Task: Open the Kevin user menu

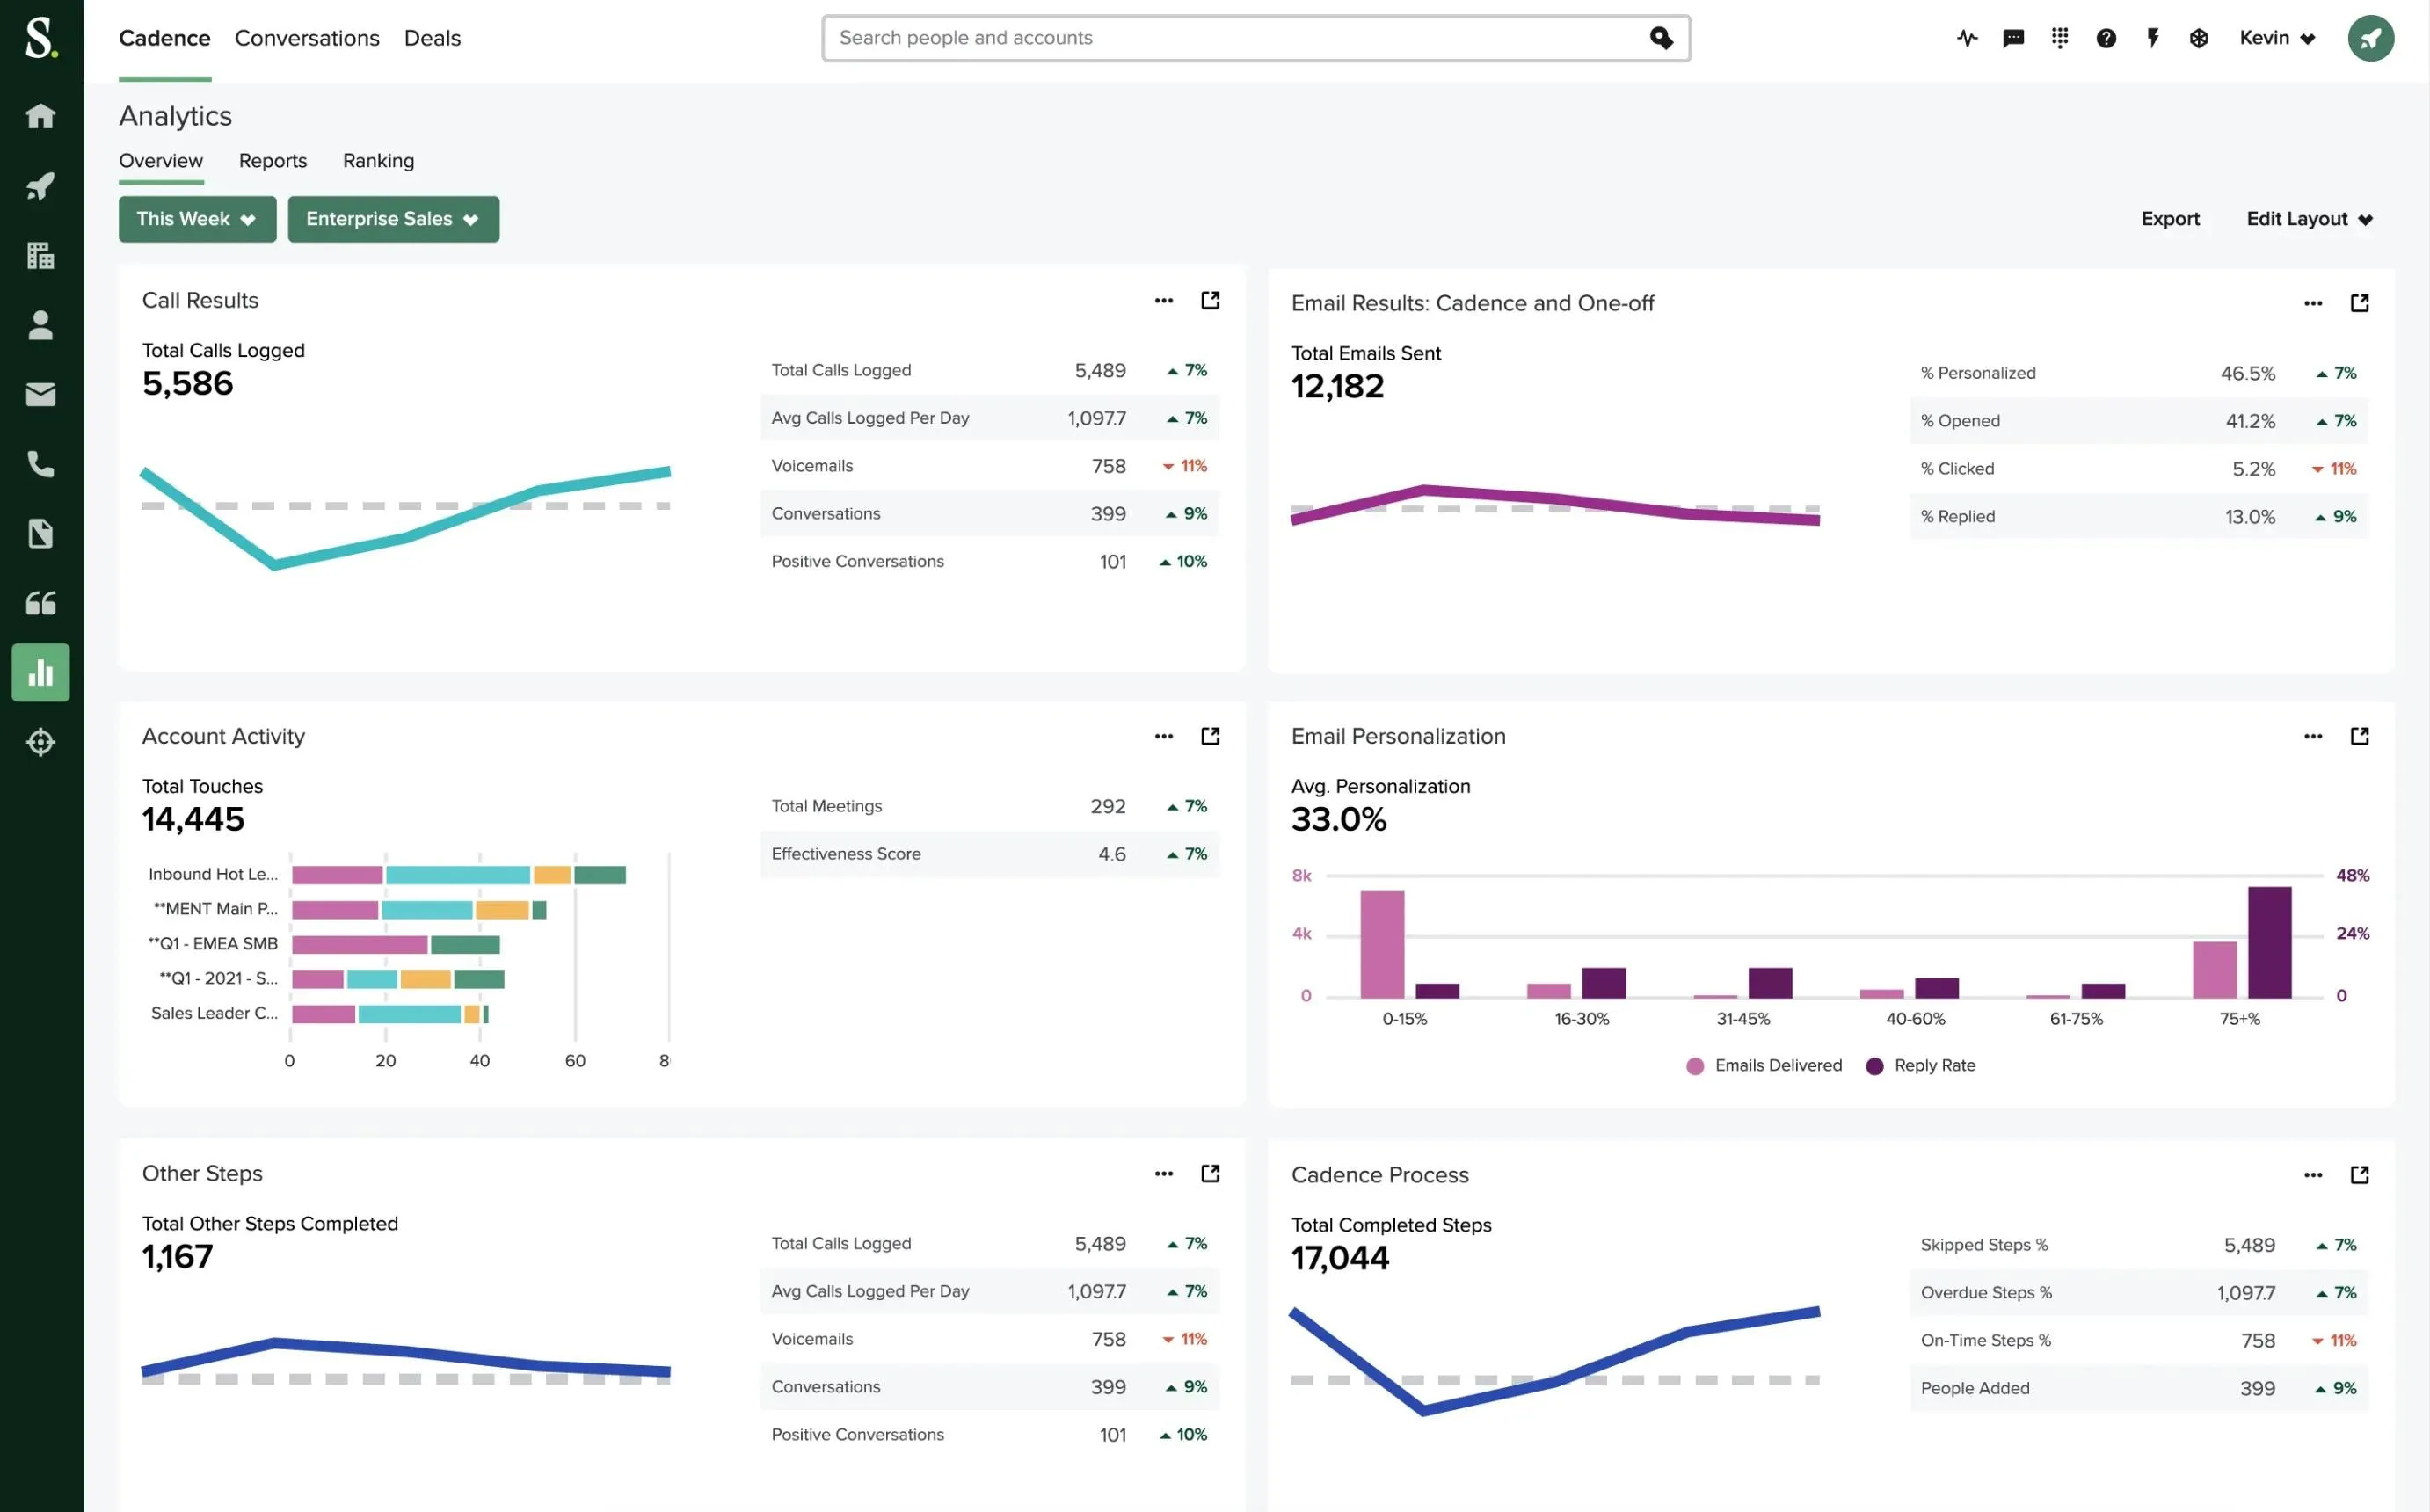Action: tap(2277, 38)
